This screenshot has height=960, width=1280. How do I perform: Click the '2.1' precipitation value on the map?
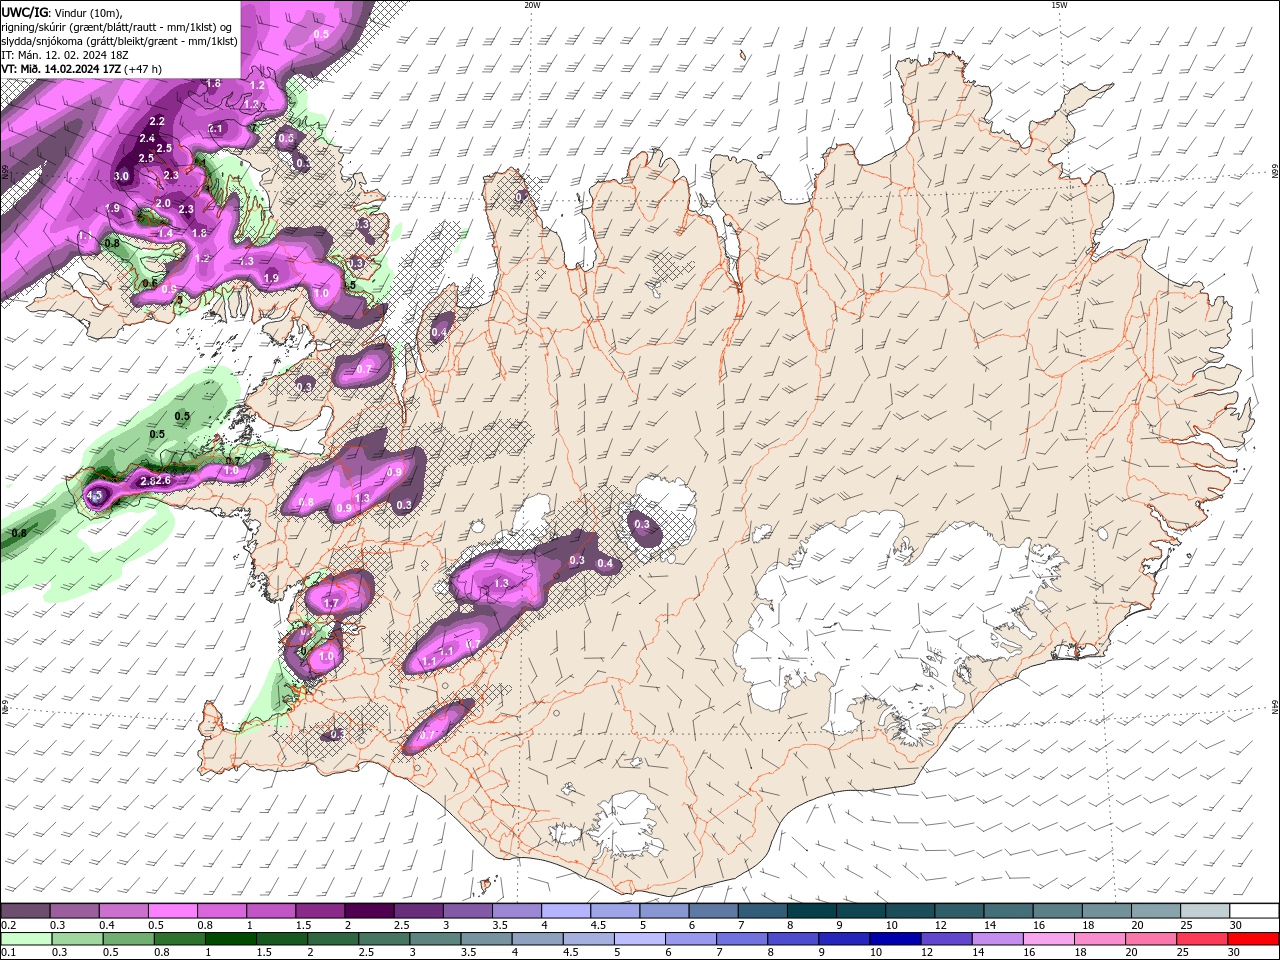(x=216, y=129)
